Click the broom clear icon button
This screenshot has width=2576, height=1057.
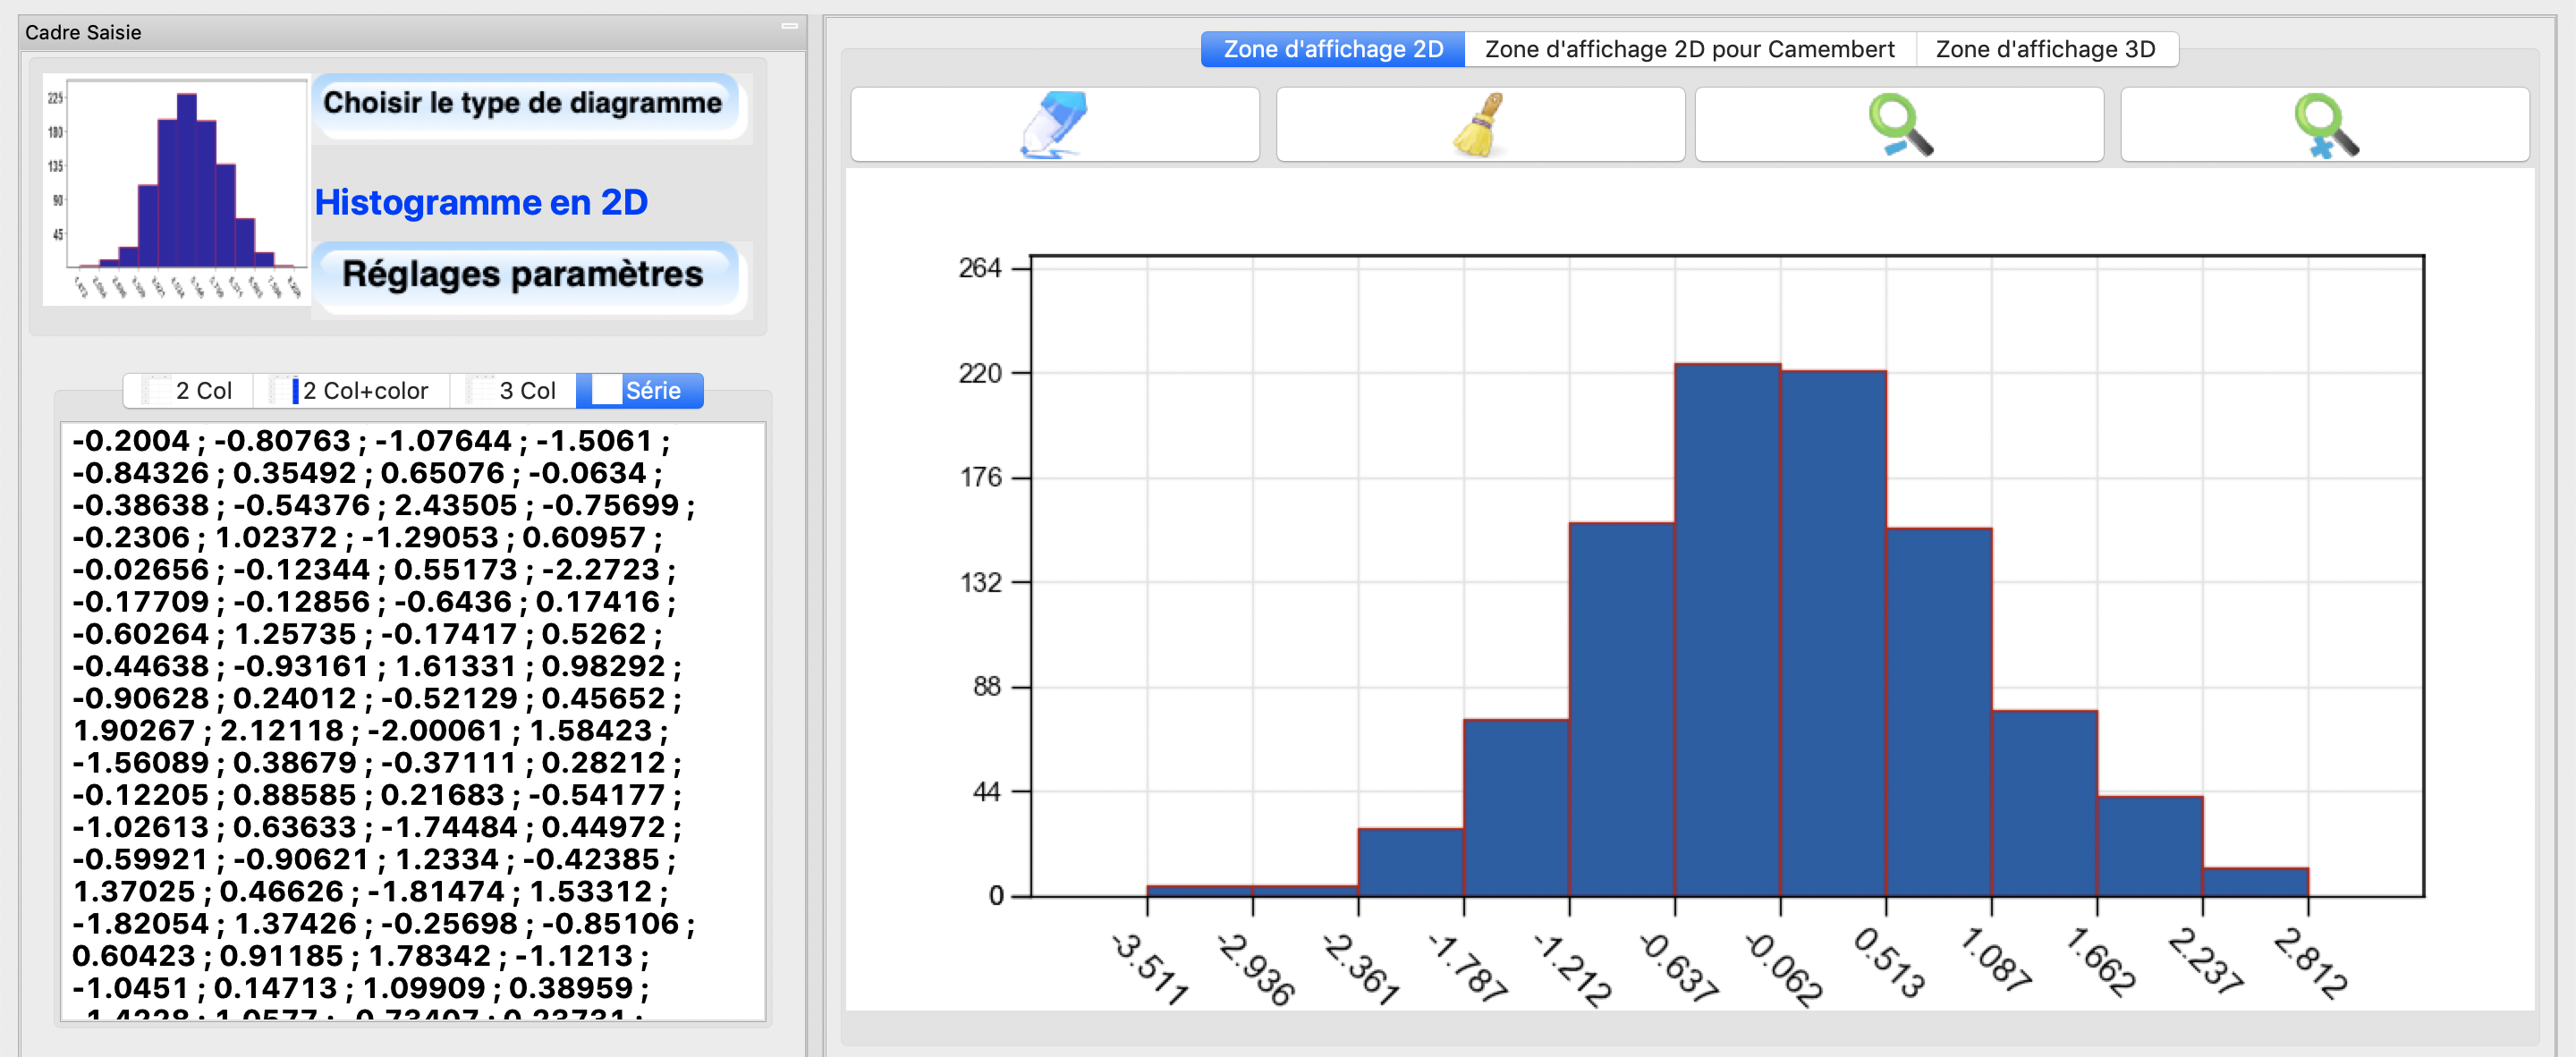(x=1480, y=124)
